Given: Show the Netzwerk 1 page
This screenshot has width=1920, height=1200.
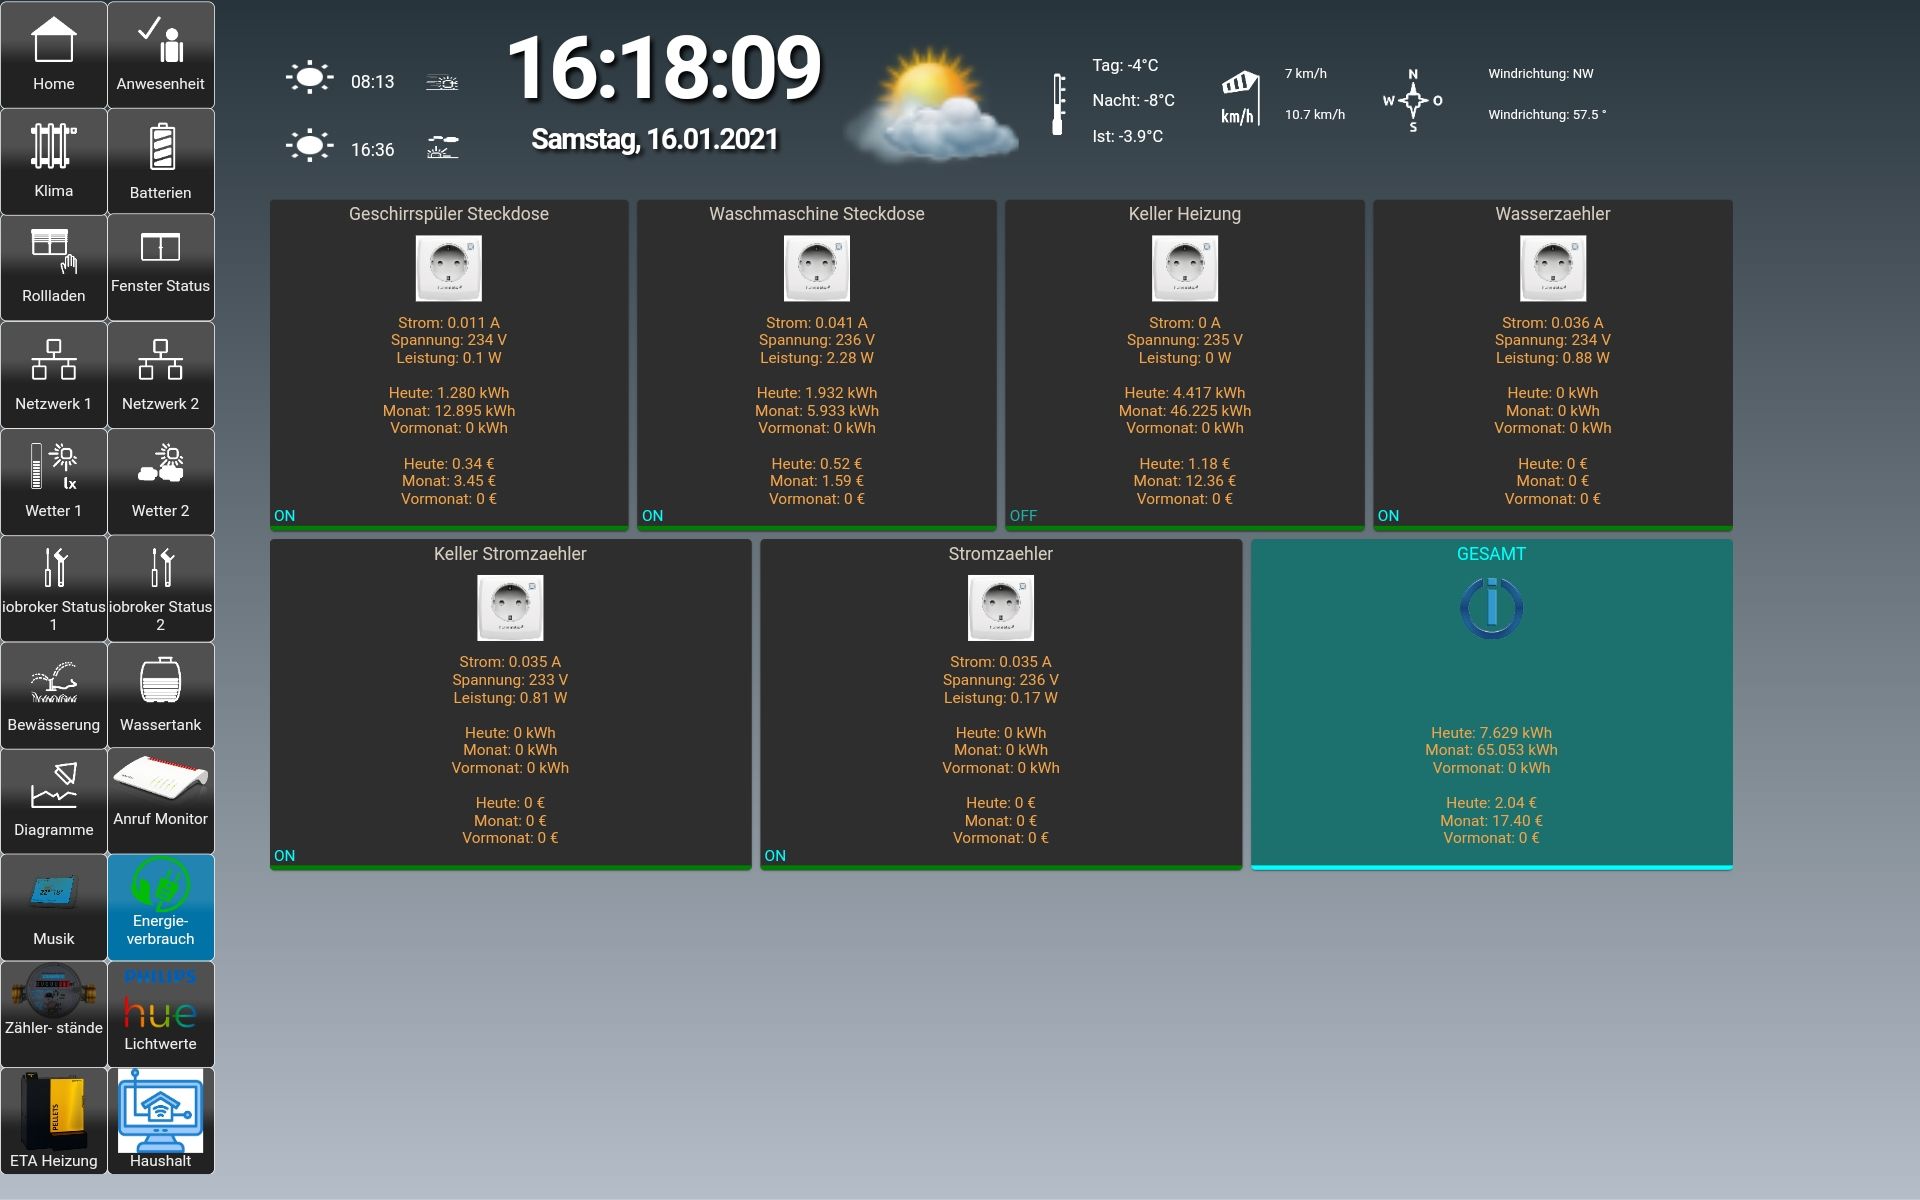Looking at the screenshot, I should pos(53,375).
